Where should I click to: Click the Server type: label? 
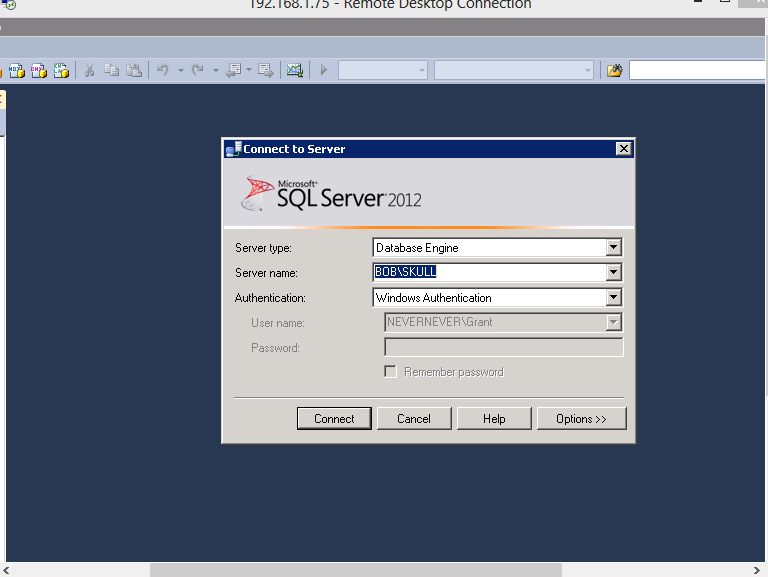(x=264, y=248)
